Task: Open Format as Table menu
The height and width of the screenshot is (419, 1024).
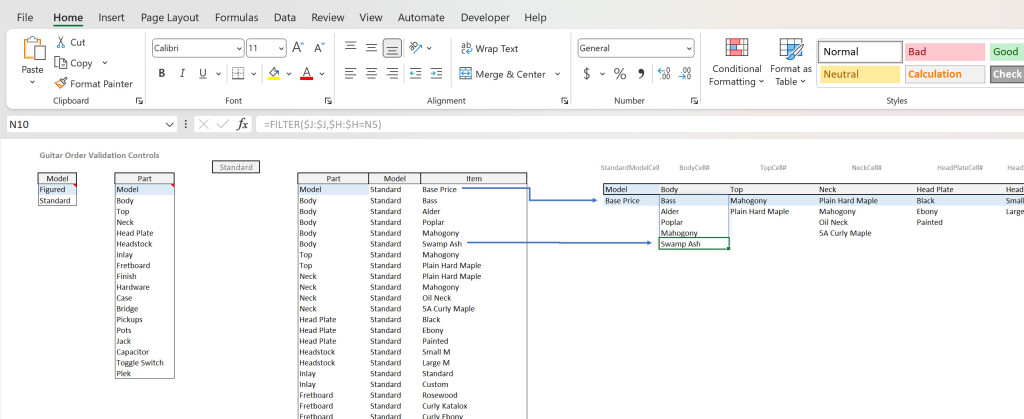Action: 791,63
